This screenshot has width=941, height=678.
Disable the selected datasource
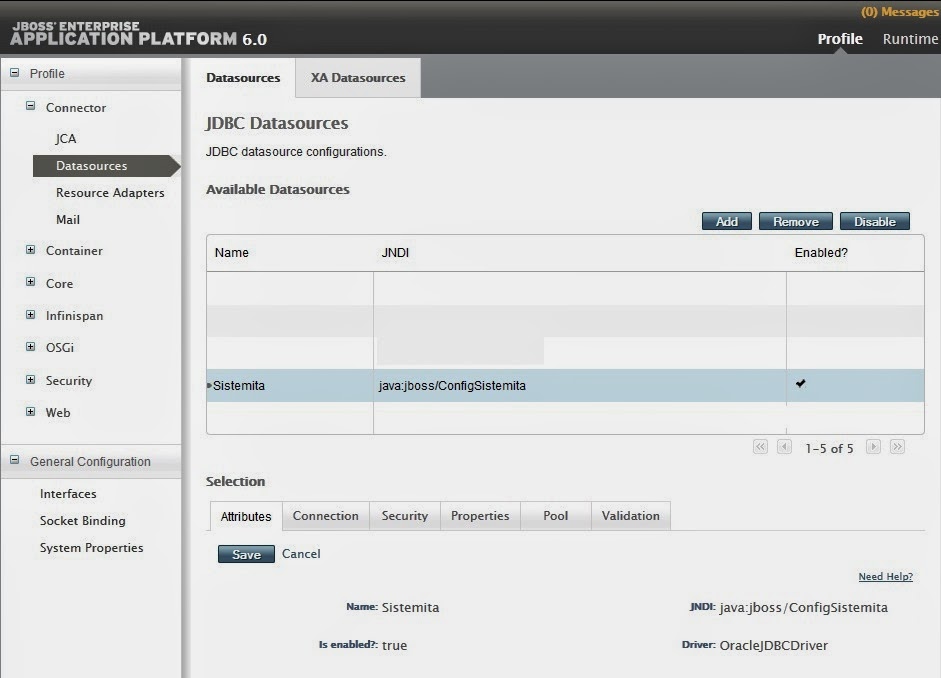875,221
